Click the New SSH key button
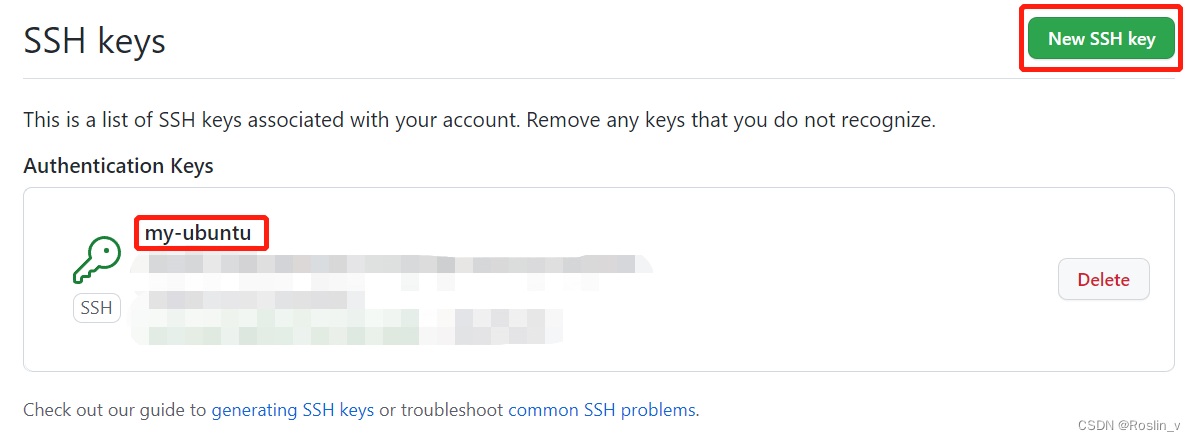 click(x=1101, y=39)
